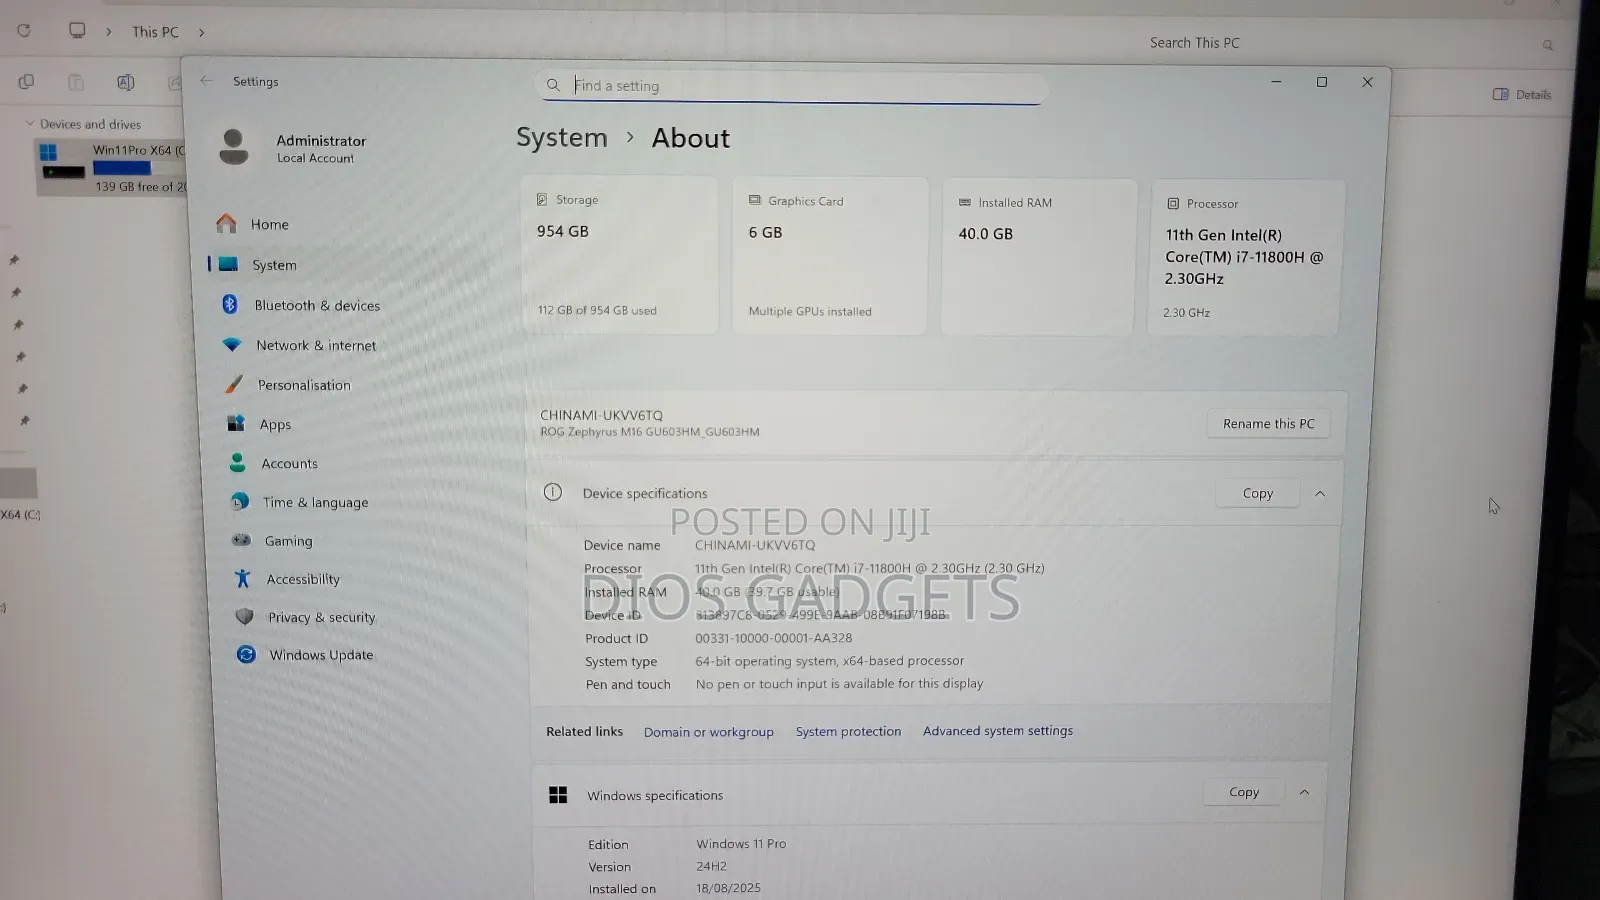Click the Personalisation paintbrush icon
Screen dimensions: 1600x900
point(234,384)
